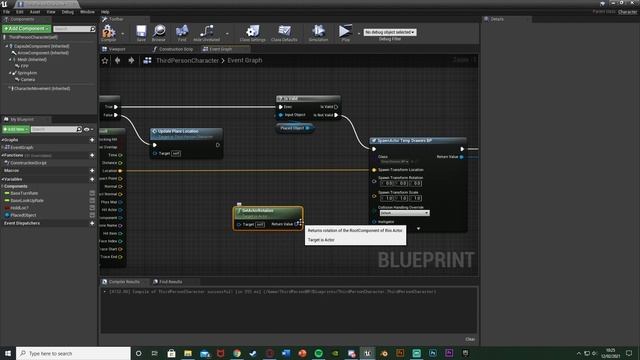This screenshot has width=640, height=360.
Task: Add new macro with Macros plus icon
Action: 92,171
